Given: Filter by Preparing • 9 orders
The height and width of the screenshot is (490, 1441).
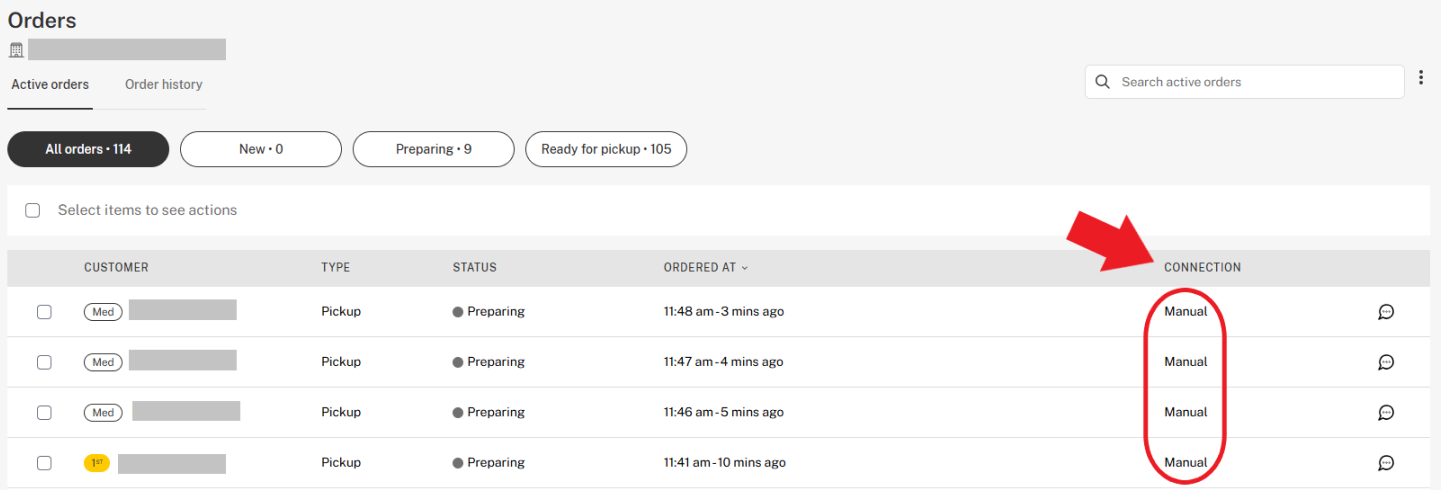Looking at the screenshot, I should coord(434,149).
